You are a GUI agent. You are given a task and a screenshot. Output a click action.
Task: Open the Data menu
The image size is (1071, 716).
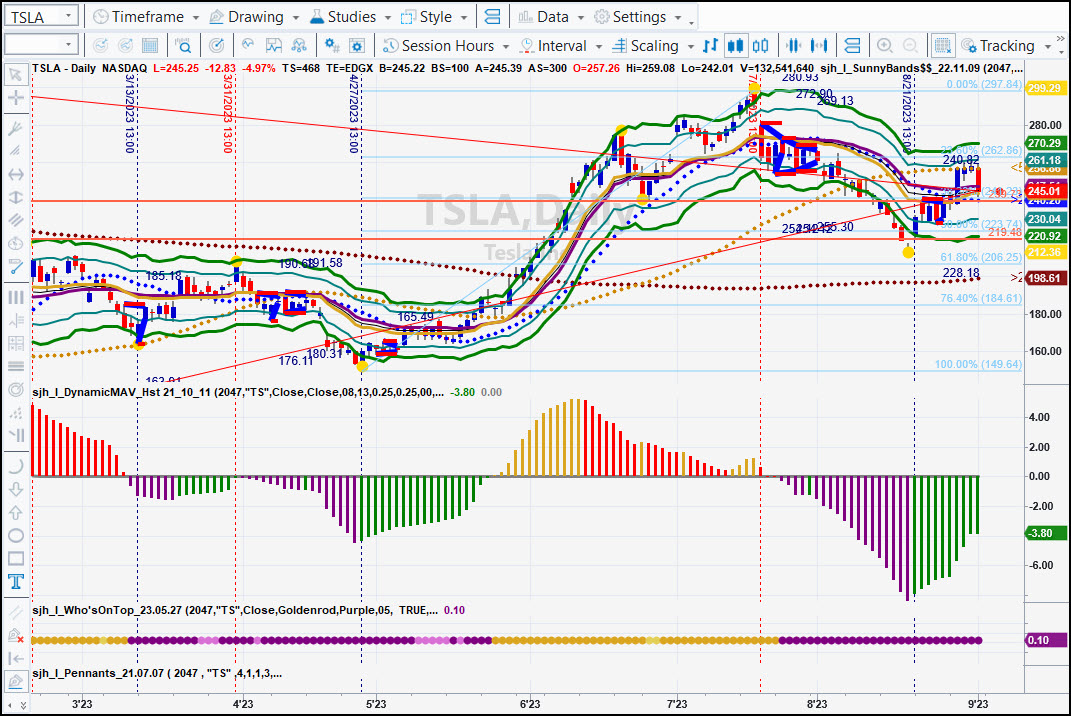[x=551, y=16]
